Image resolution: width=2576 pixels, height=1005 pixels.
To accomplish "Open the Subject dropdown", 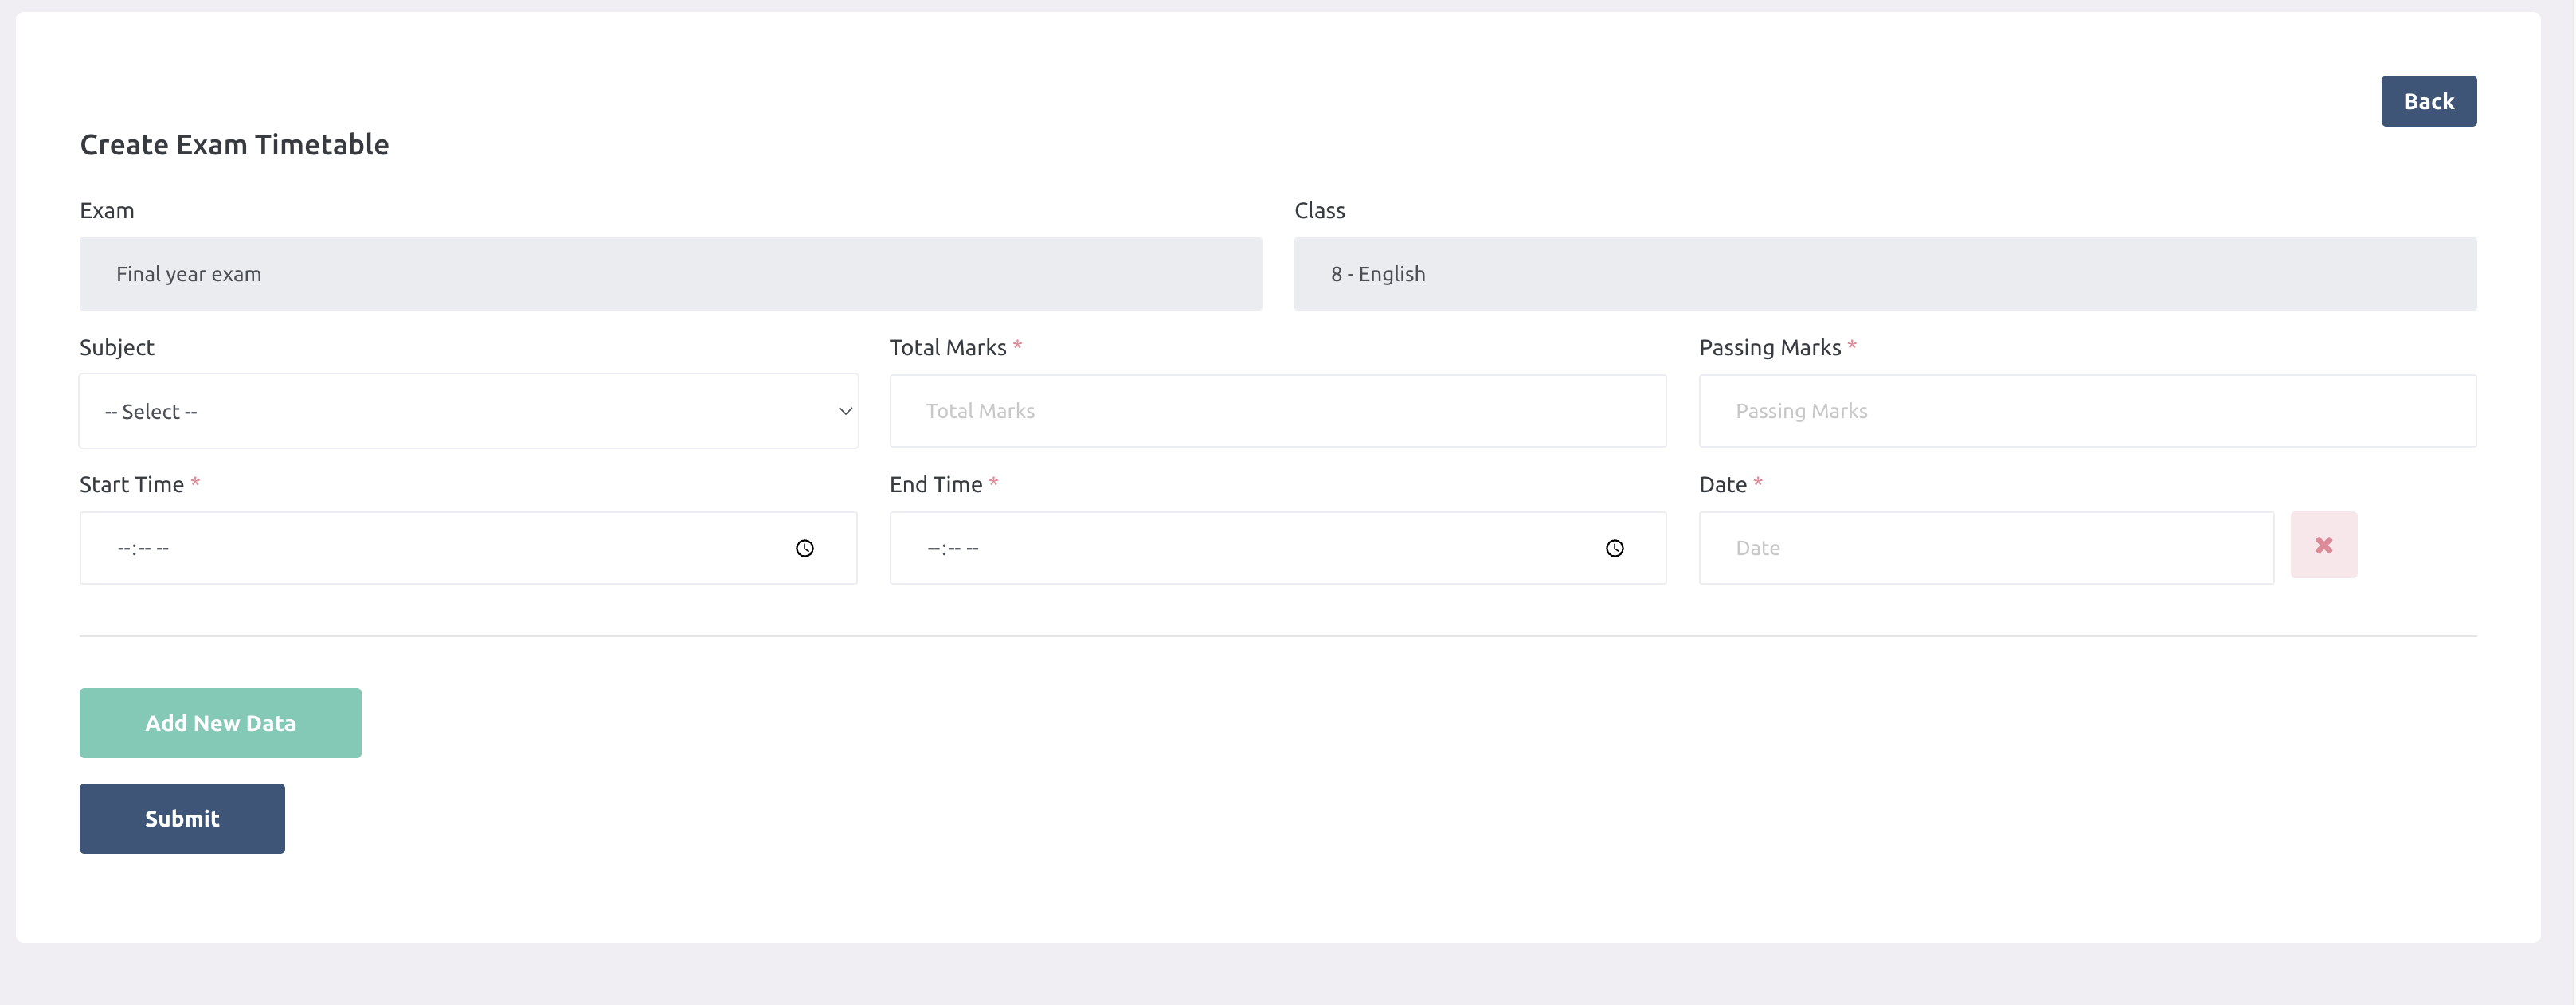I will click(468, 411).
